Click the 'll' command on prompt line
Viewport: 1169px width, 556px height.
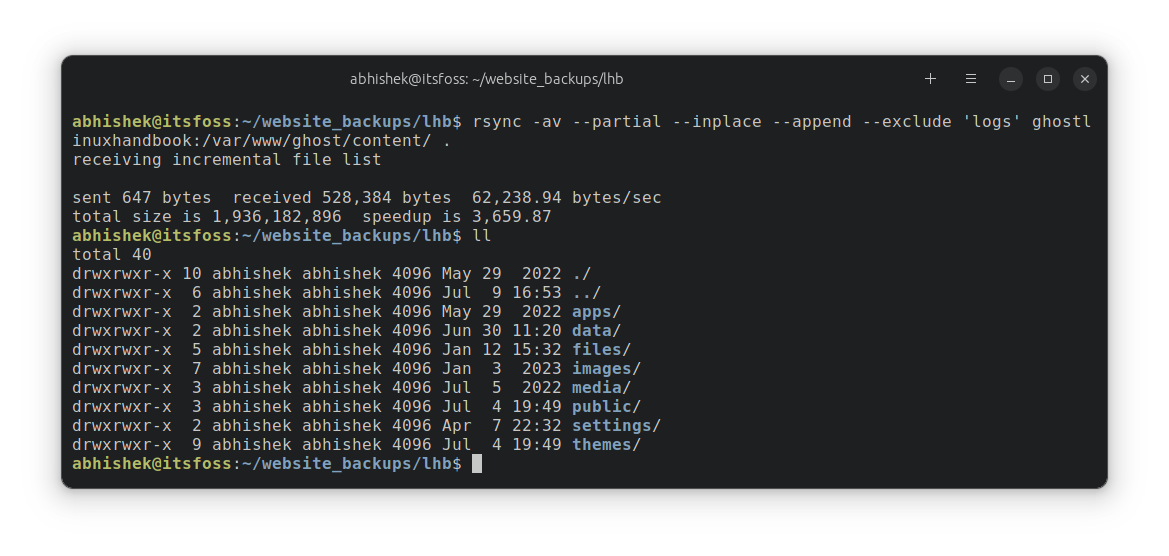coord(482,236)
